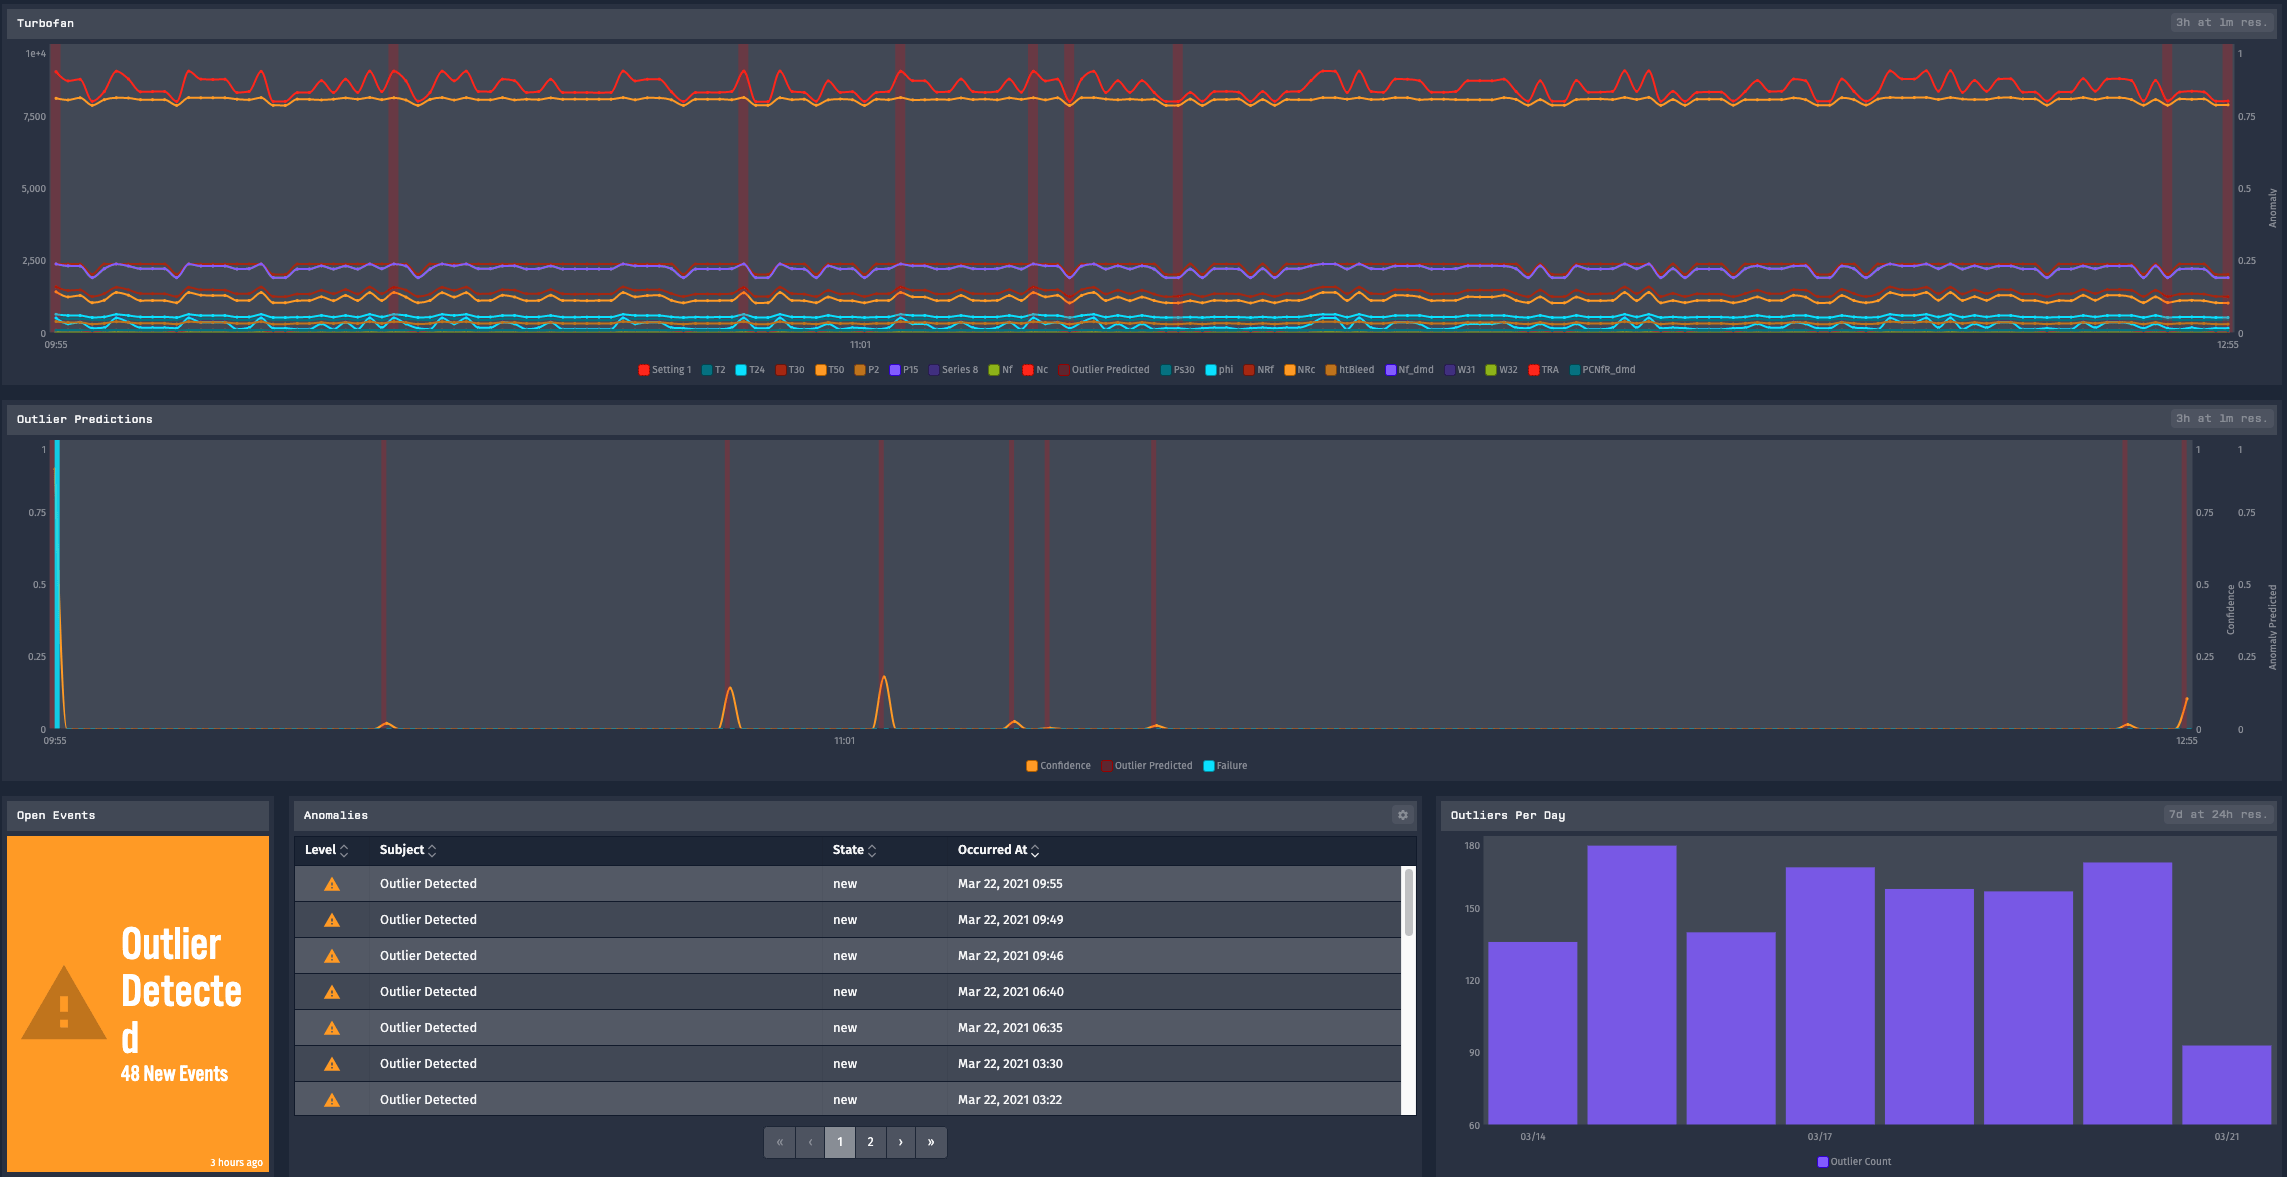
Task: Click the 03/17 bar in Outliers Per Day
Action: tap(1830, 996)
